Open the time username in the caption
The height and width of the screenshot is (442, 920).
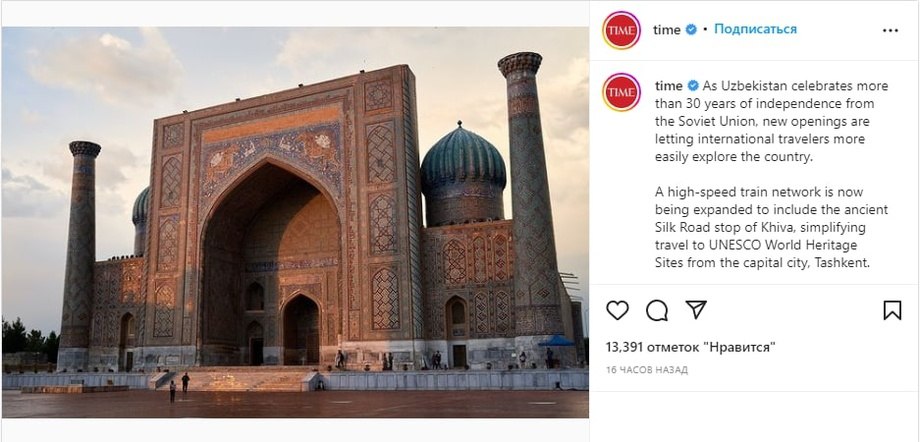click(667, 86)
